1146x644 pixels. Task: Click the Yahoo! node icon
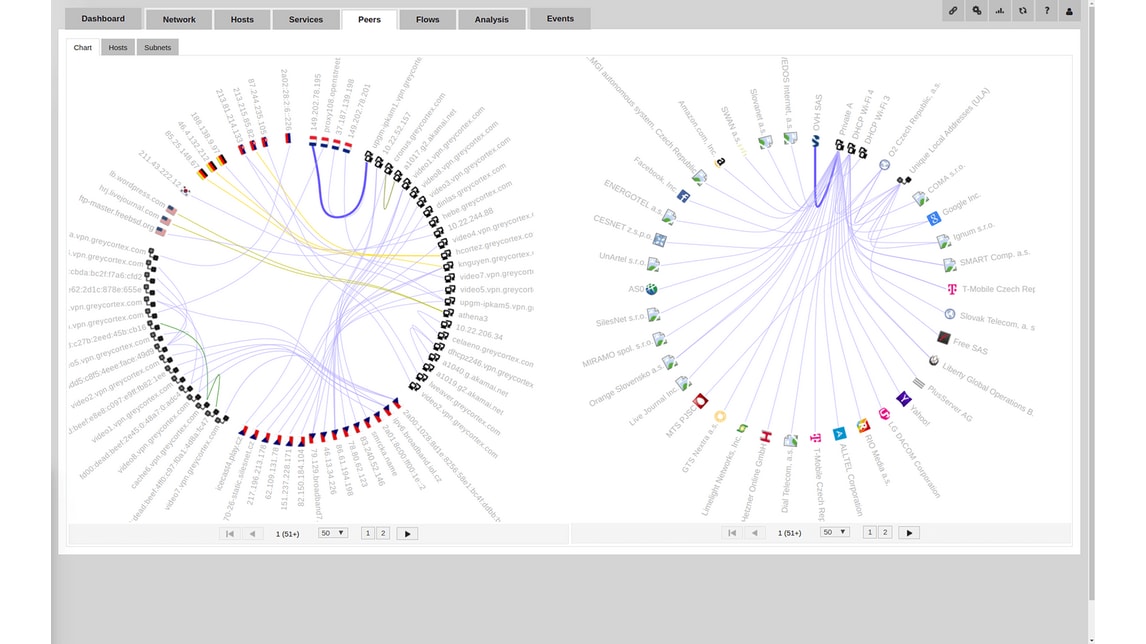[903, 399]
